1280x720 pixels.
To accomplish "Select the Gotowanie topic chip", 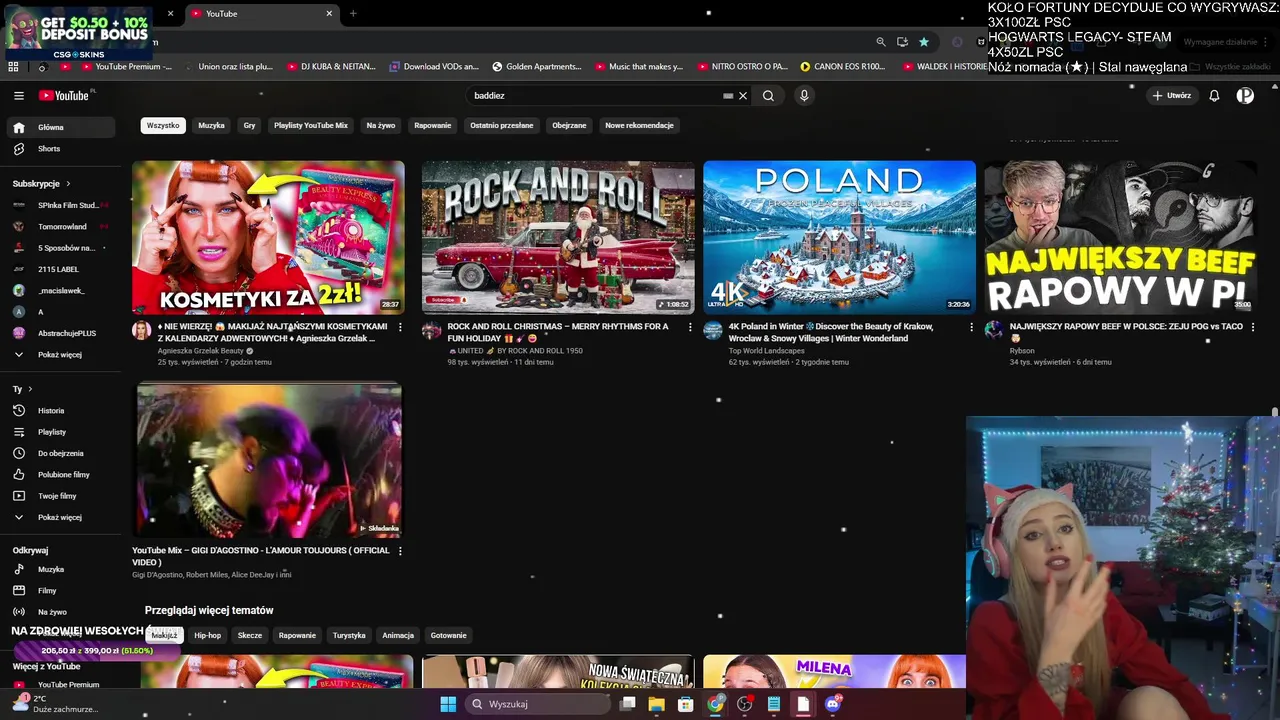I will (449, 636).
